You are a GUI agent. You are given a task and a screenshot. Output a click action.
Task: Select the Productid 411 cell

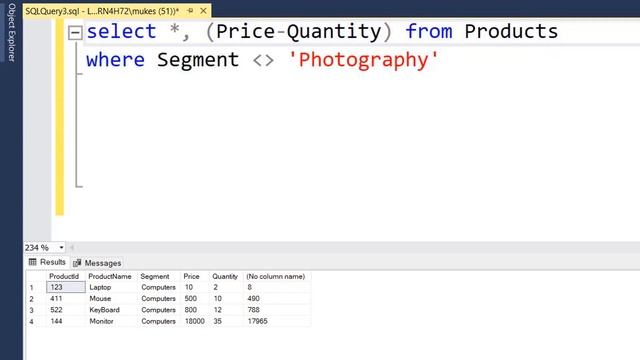pyautogui.click(x=66, y=299)
